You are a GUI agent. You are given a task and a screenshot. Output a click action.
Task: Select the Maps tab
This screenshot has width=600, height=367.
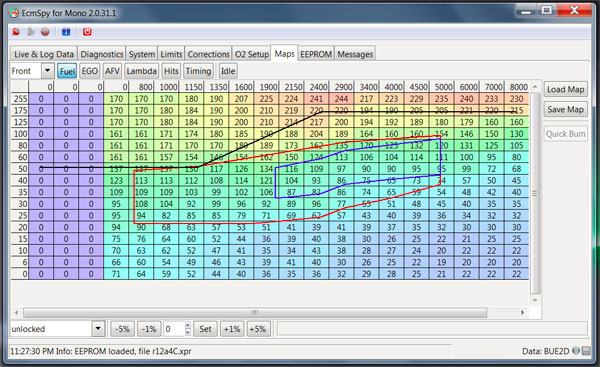[284, 54]
